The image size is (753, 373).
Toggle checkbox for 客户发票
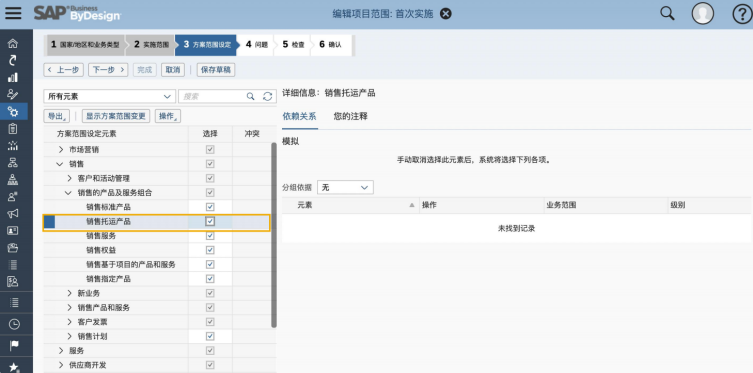coord(210,322)
